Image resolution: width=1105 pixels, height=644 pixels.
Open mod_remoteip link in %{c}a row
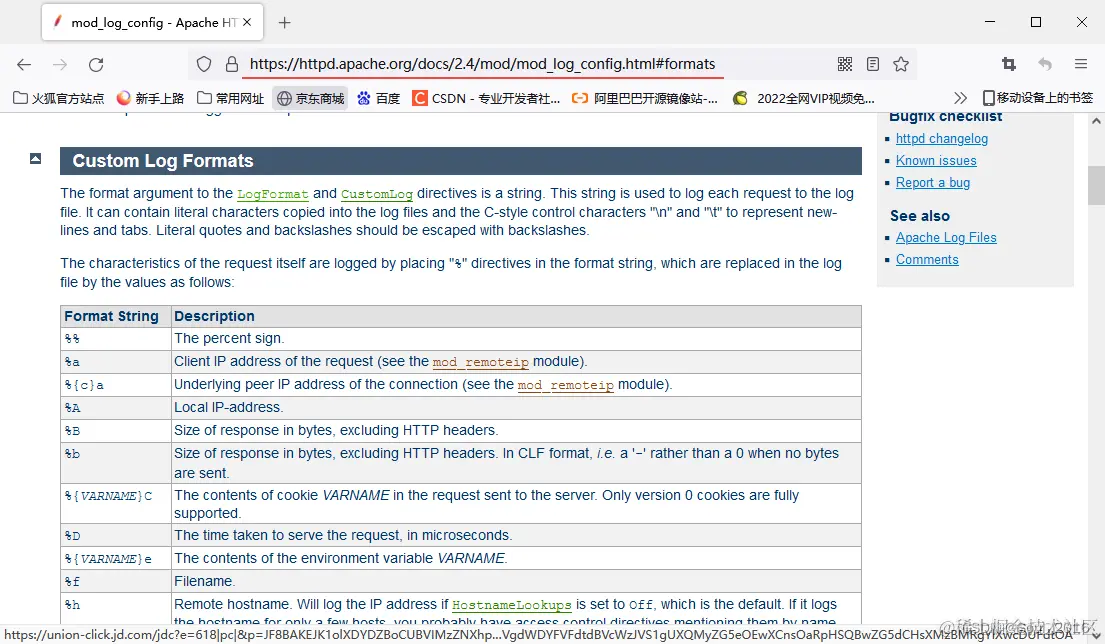tap(566, 385)
